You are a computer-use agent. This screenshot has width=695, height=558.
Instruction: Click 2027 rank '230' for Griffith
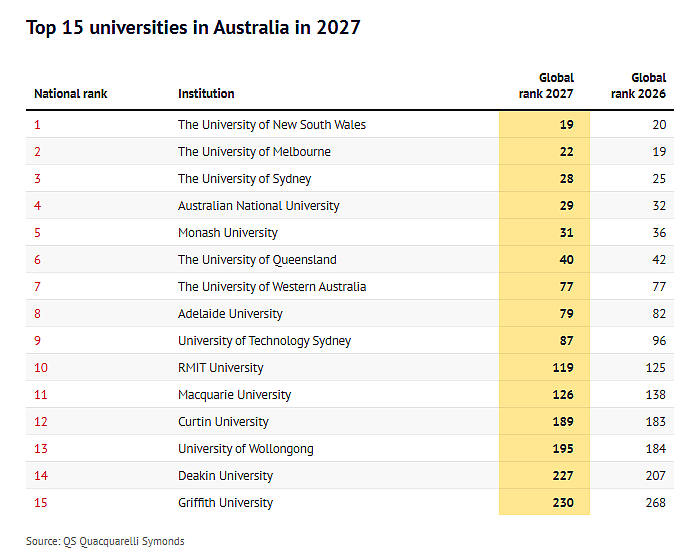coord(563,503)
